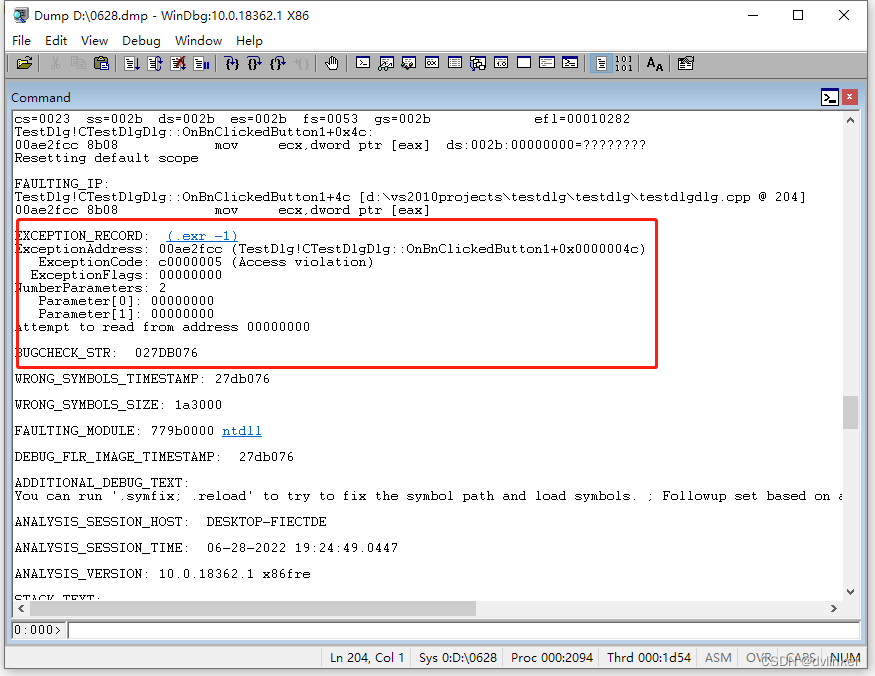Image resolution: width=875 pixels, height=676 pixels.
Task: Click the ASM status bar indicator
Action: tap(718, 658)
